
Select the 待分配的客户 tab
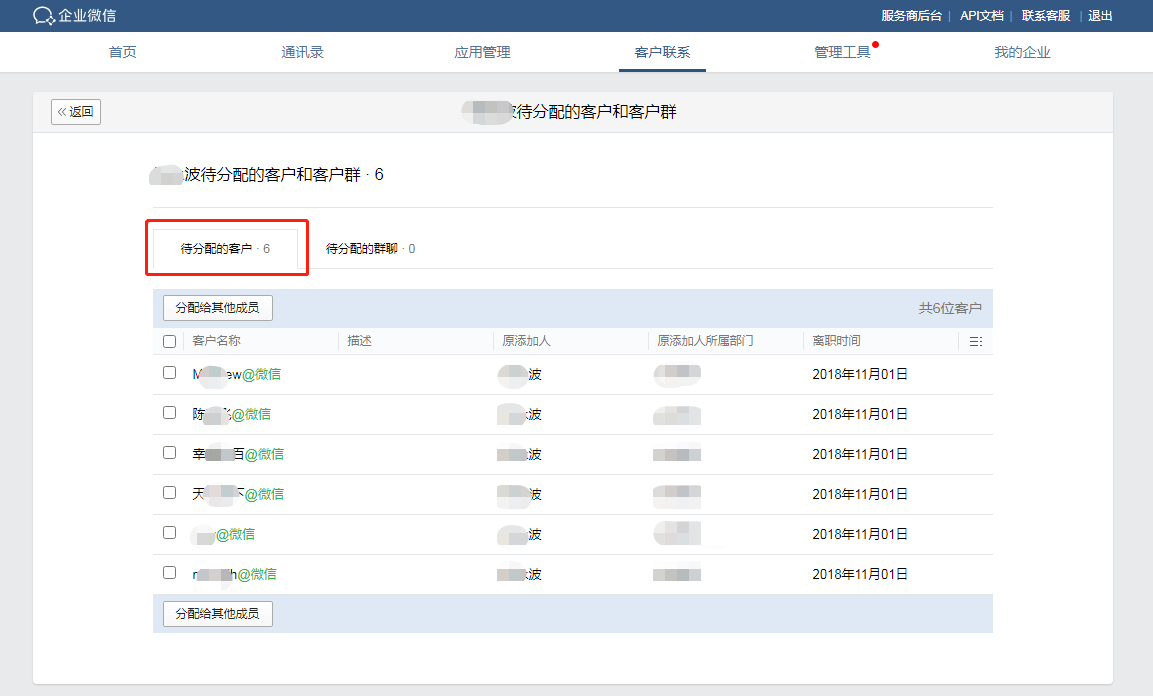click(x=225, y=248)
